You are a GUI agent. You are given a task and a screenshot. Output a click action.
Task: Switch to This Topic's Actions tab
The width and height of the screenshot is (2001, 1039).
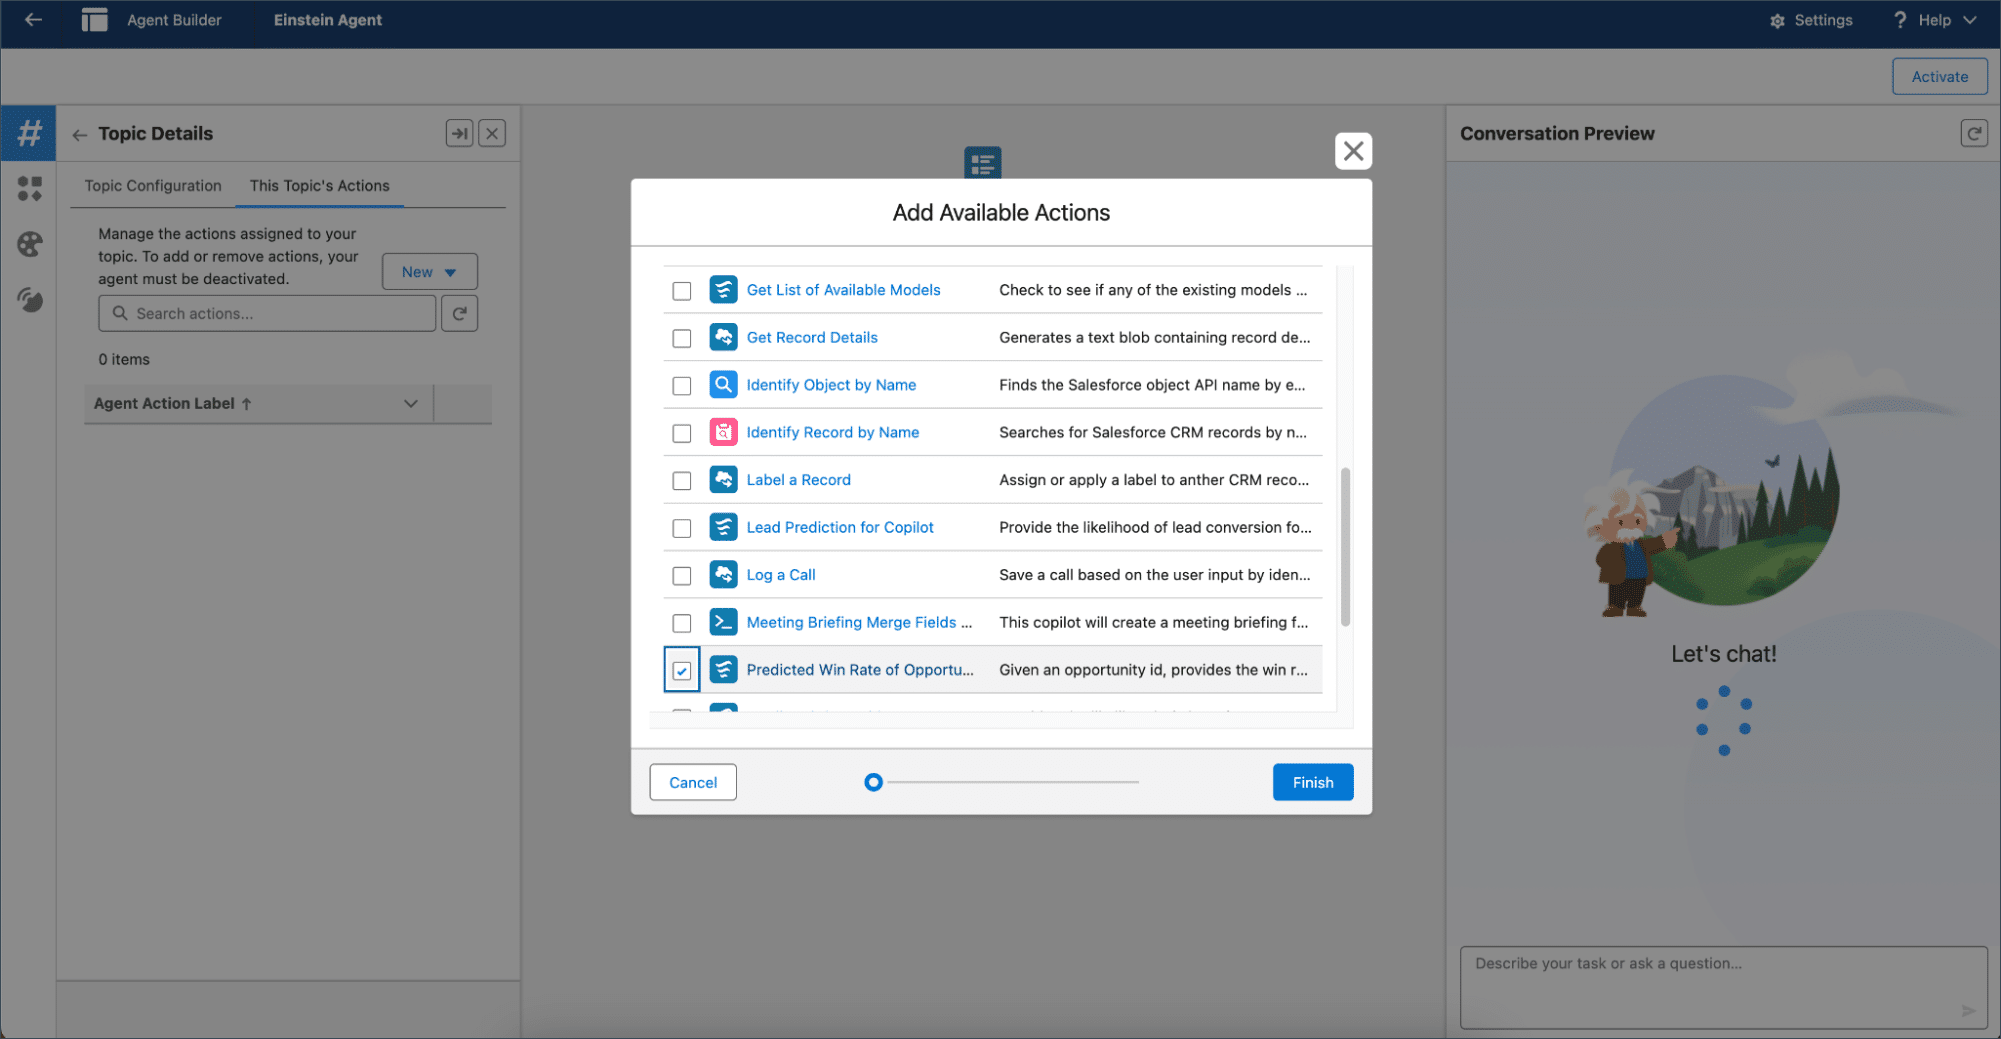point(319,186)
